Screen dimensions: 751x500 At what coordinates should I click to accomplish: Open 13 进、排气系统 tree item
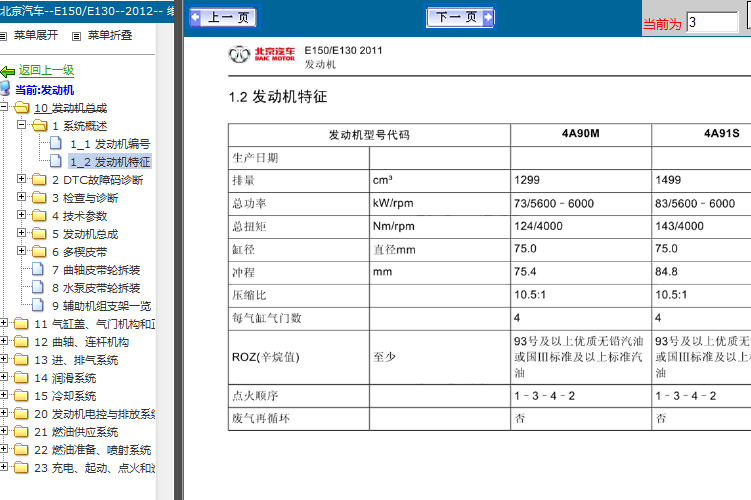click(76, 361)
